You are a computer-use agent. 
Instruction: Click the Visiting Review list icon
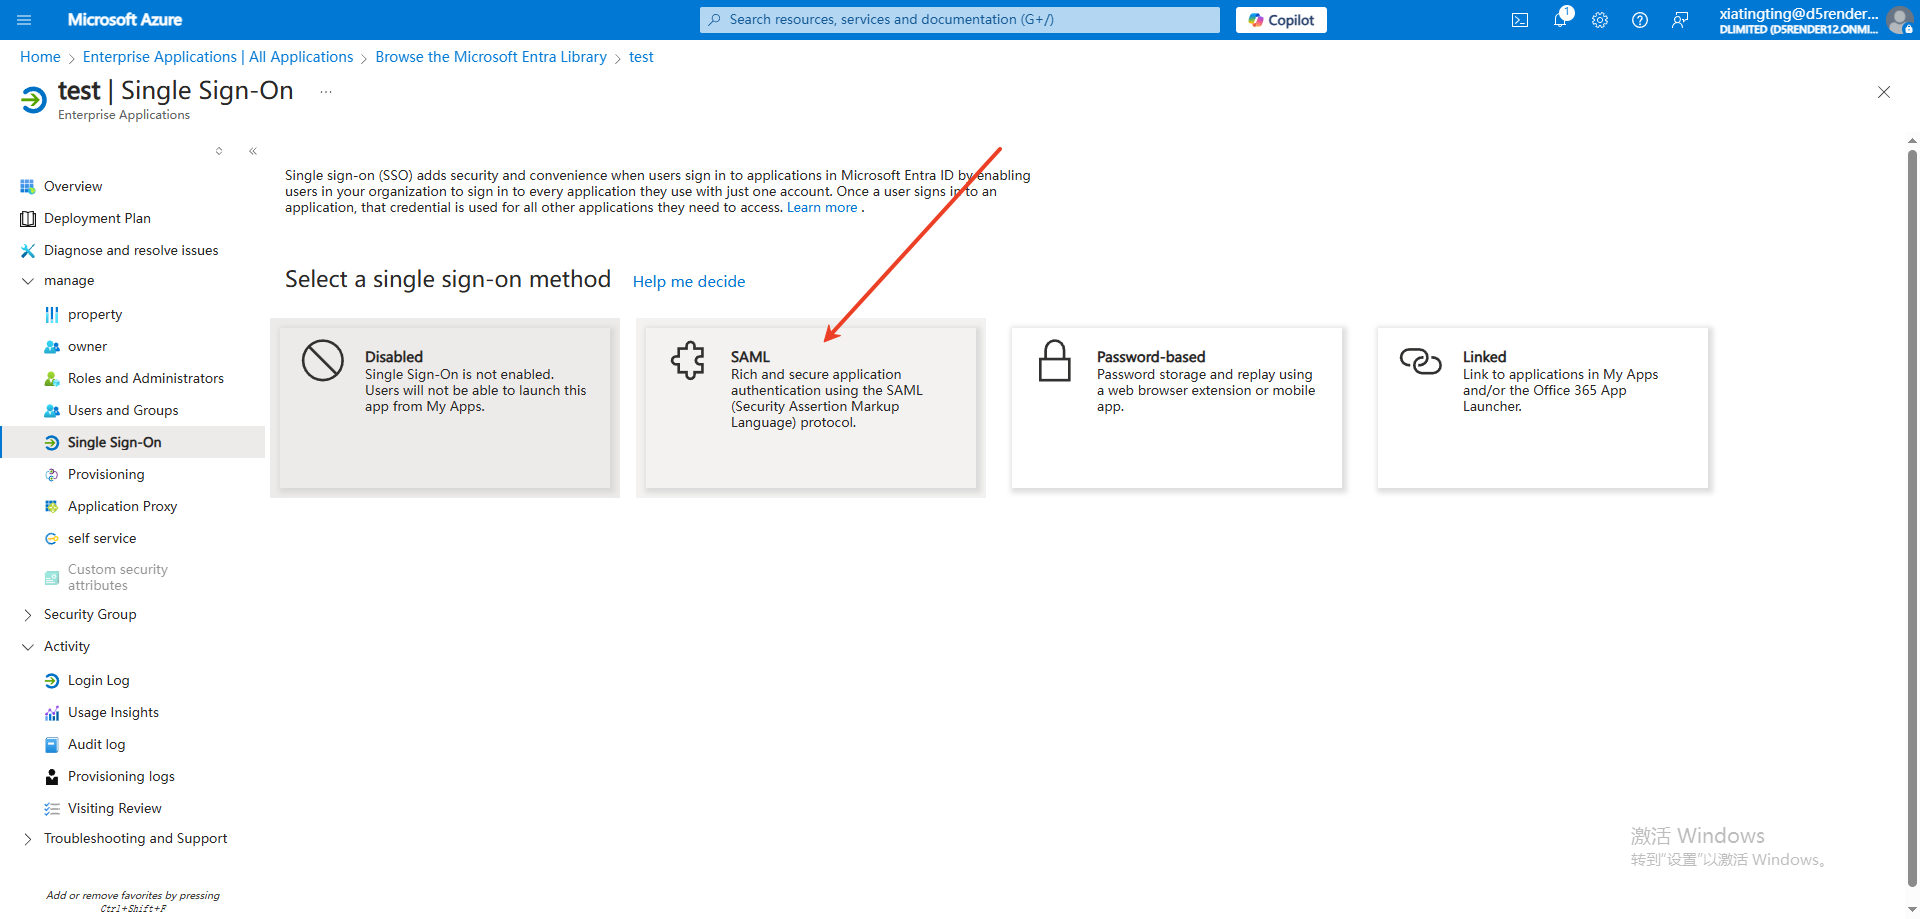52,808
